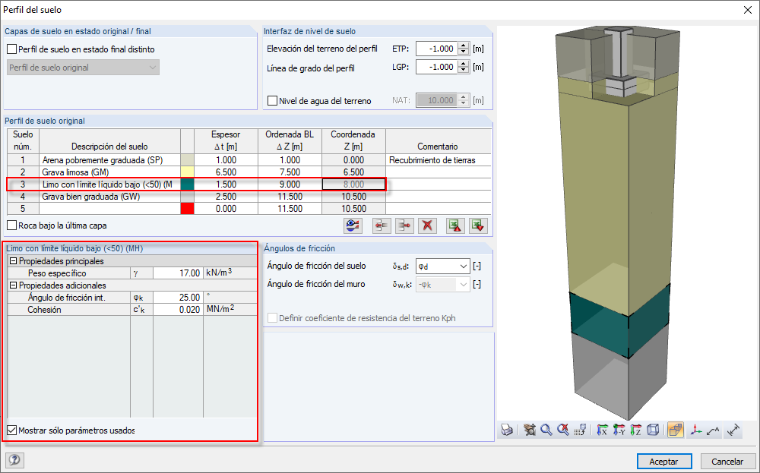This screenshot has height=473, width=760.
Task: Activate the zoom magnifier tool
Action: tap(546, 430)
